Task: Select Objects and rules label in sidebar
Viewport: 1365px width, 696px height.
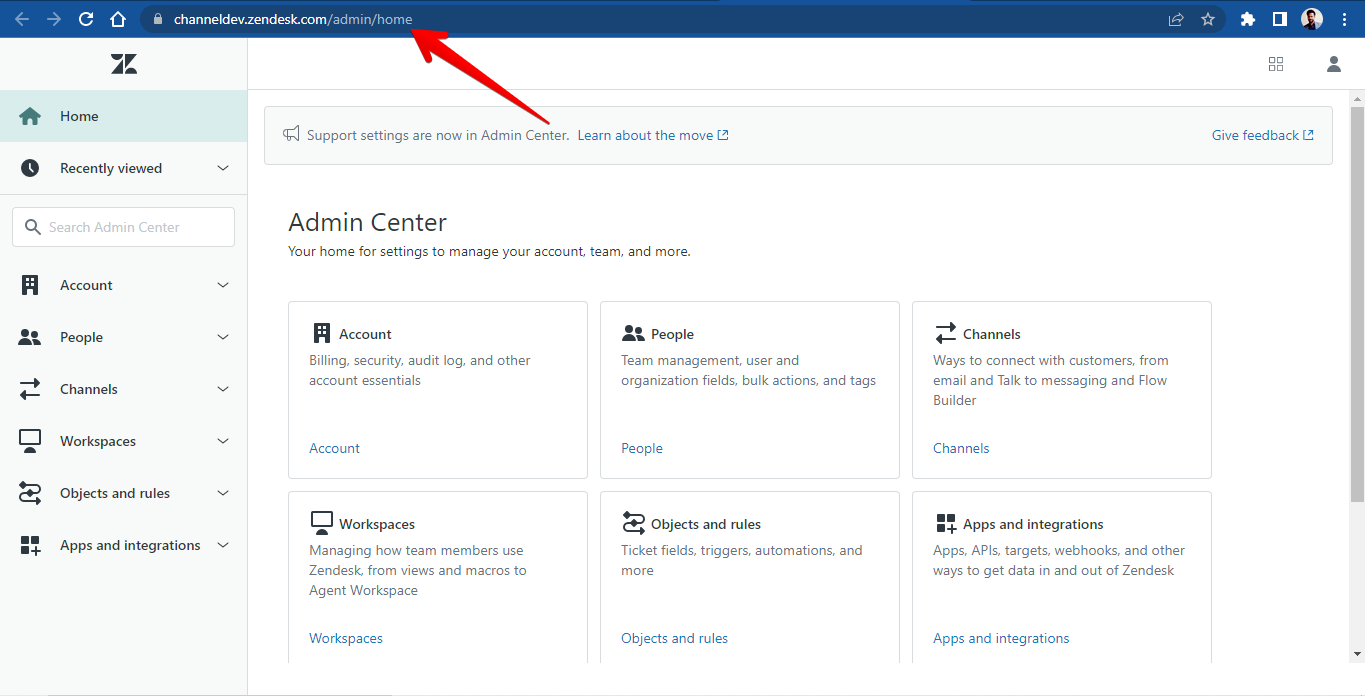Action: click(x=115, y=493)
